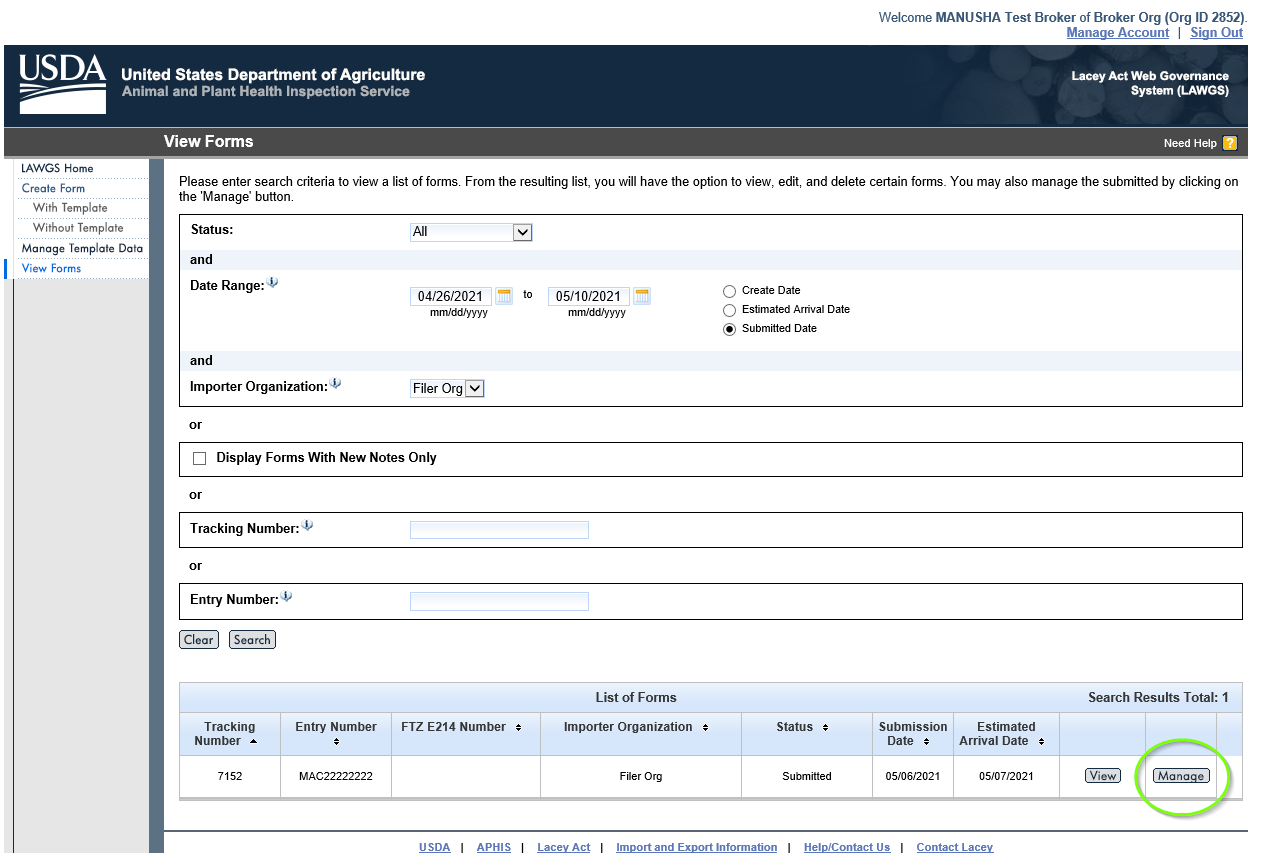
Task: Click the Sign Out link
Action: 1216,33
